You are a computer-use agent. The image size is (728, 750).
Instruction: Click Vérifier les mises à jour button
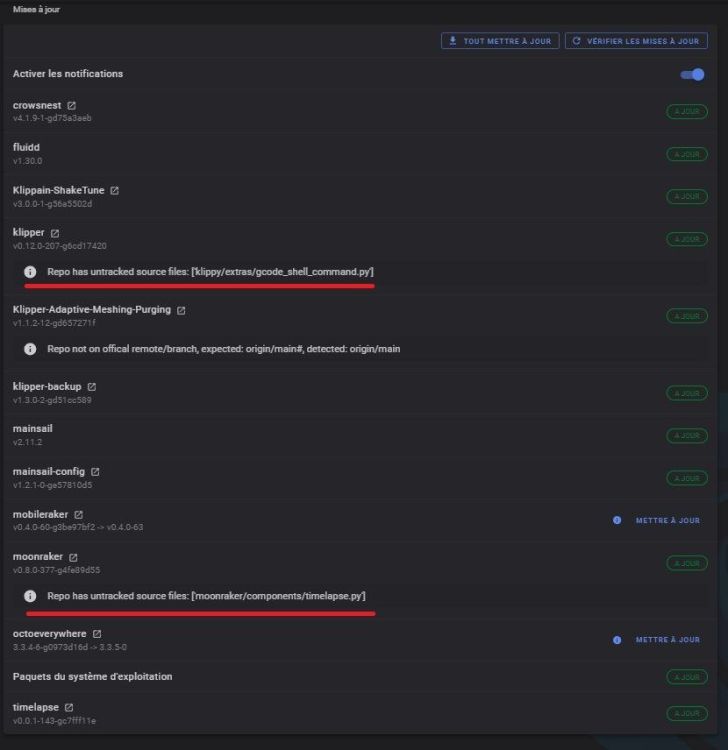click(636, 41)
